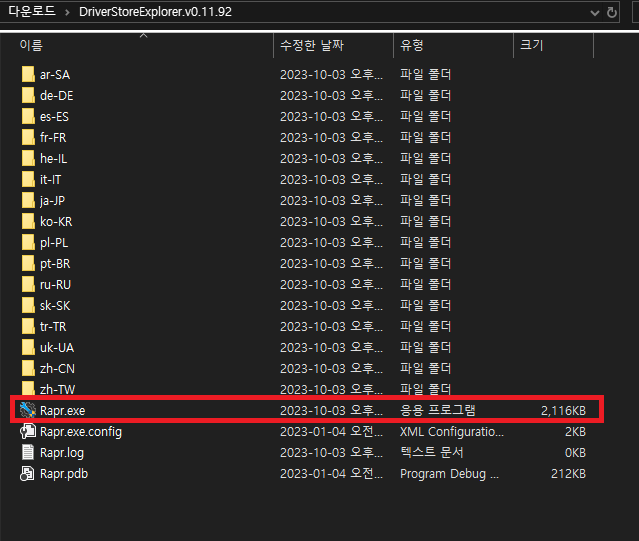Click the Rapr.exe.config file icon

click(x=28, y=431)
